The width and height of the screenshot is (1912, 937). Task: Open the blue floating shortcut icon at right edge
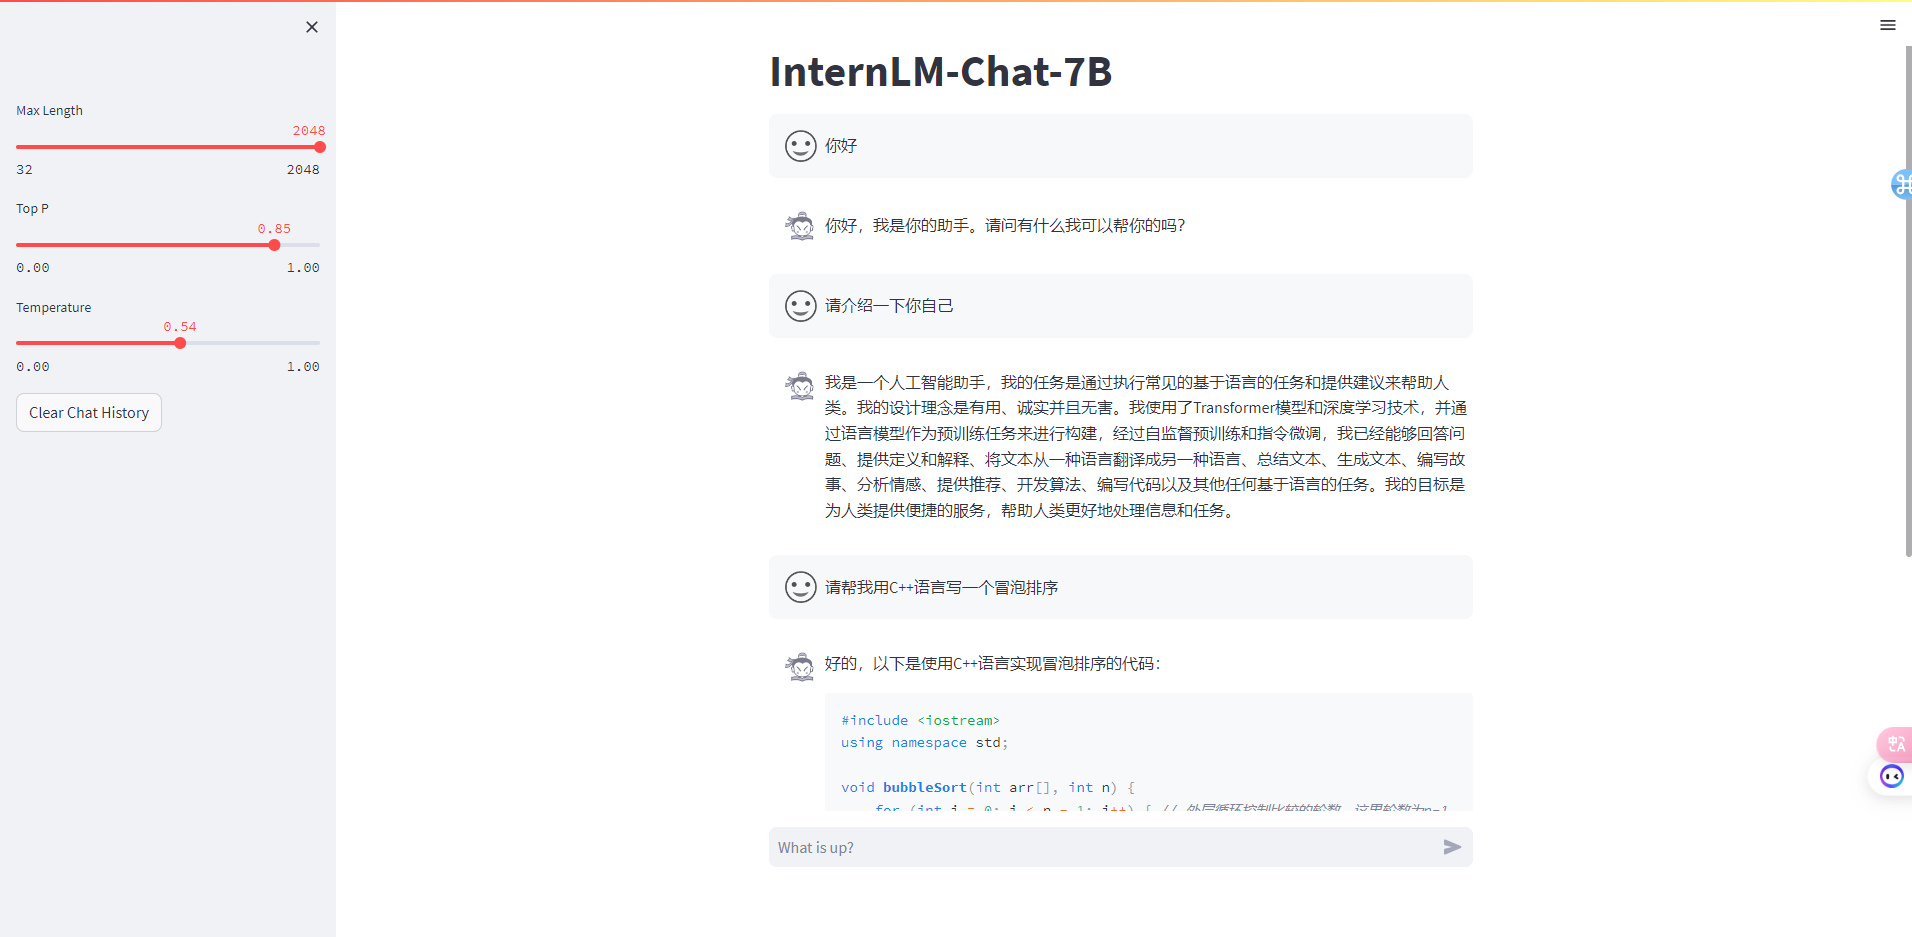[x=1901, y=184]
